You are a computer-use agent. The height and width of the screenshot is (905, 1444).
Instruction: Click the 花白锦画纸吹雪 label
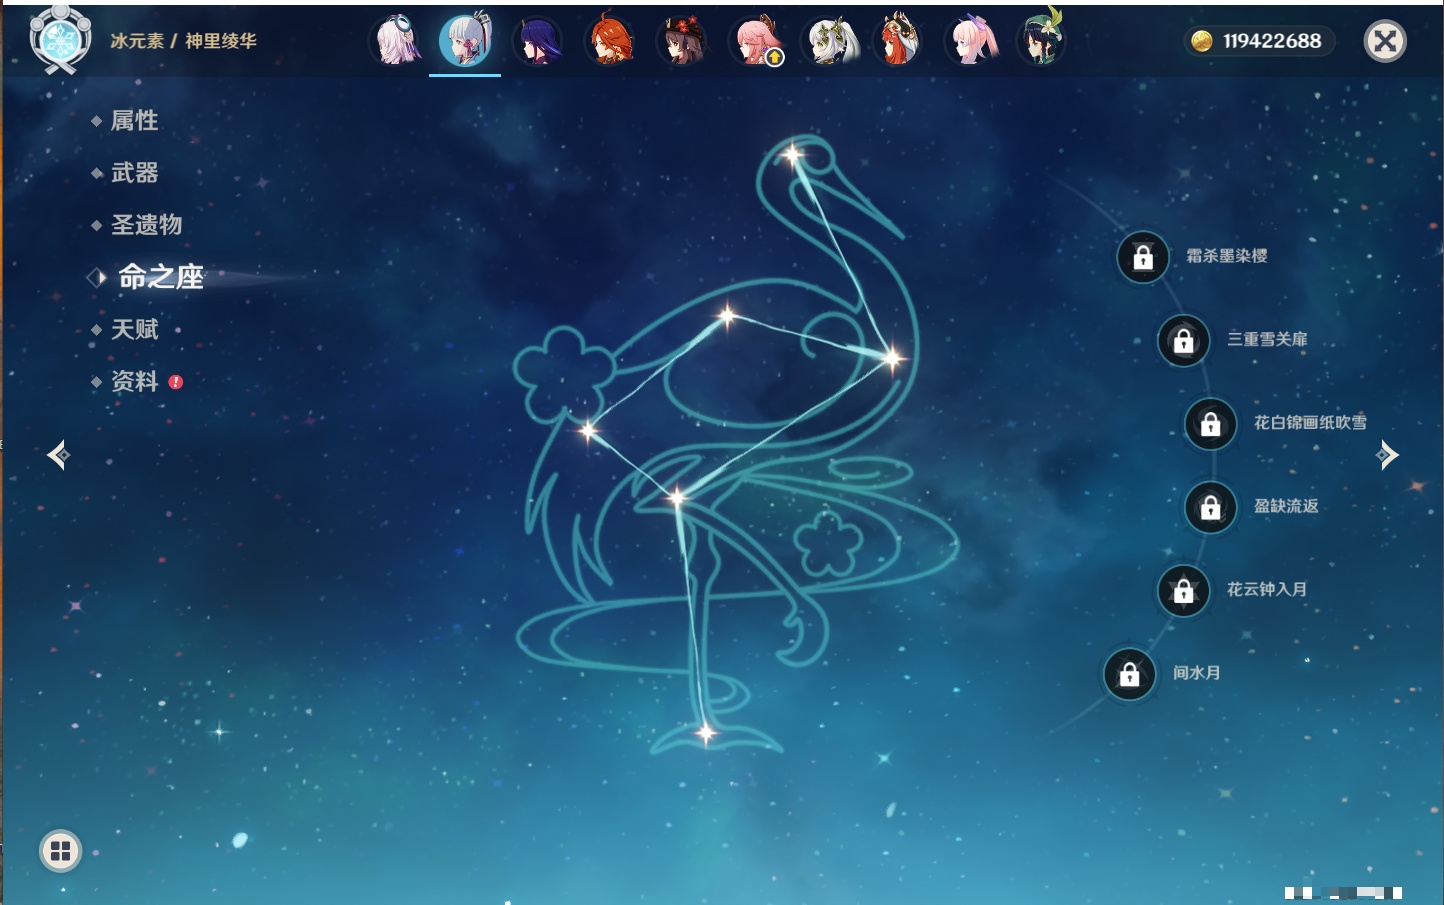[1310, 422]
